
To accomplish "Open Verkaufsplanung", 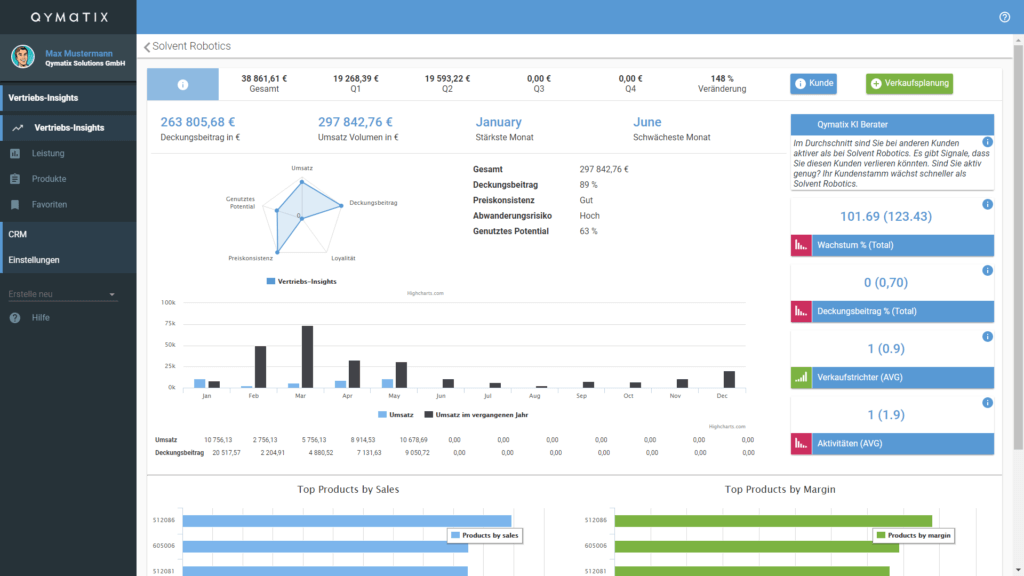I will coord(910,84).
